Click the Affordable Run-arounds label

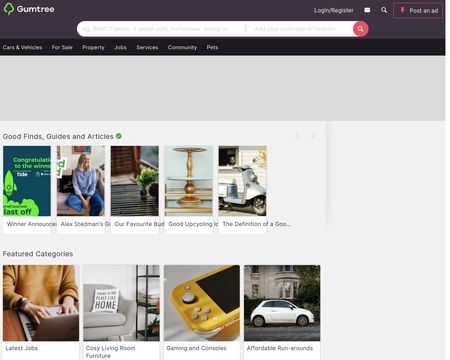coord(280,348)
